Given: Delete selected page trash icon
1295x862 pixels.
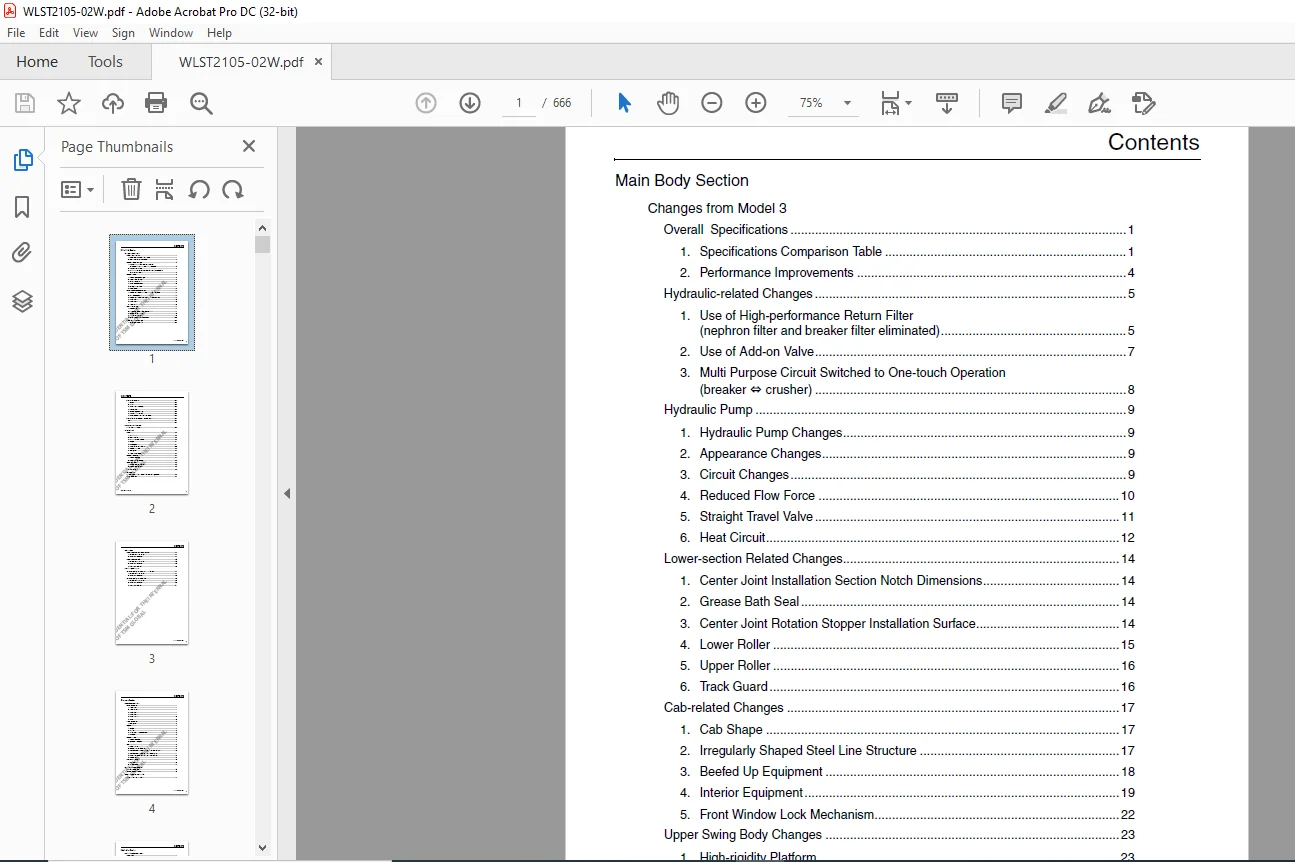Looking at the screenshot, I should point(131,189).
